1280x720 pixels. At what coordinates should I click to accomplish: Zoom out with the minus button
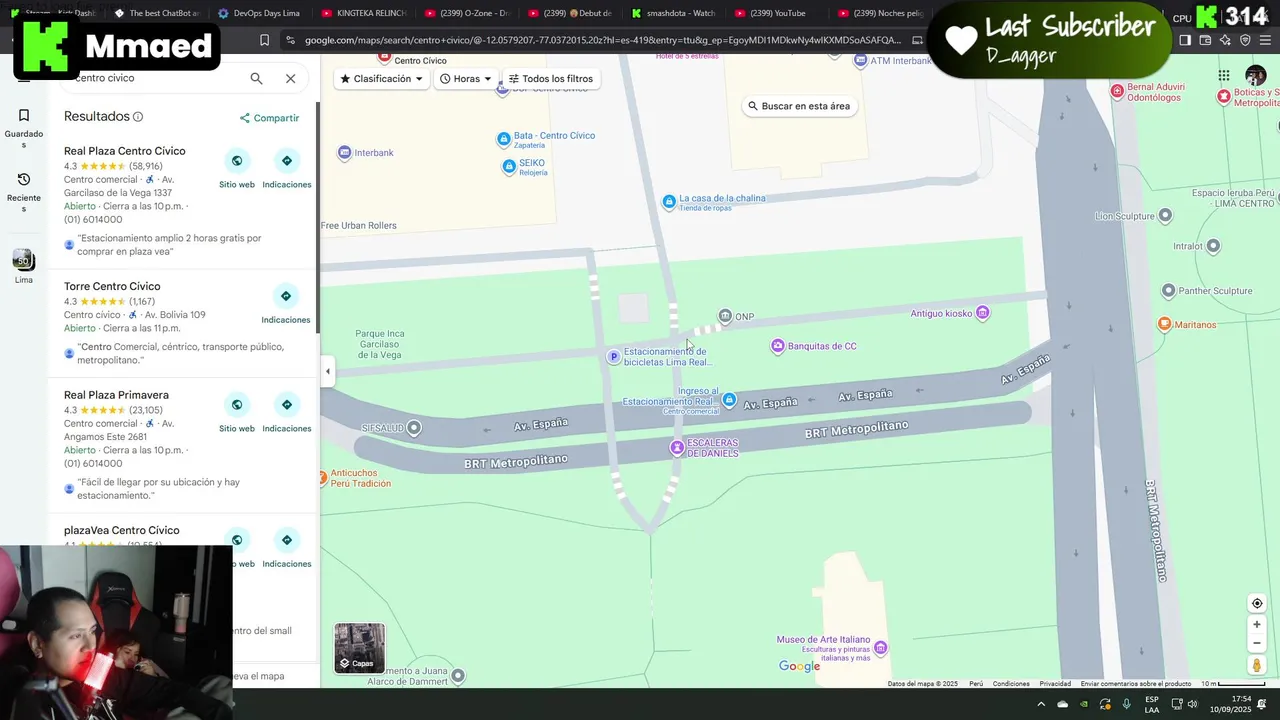click(x=1257, y=643)
